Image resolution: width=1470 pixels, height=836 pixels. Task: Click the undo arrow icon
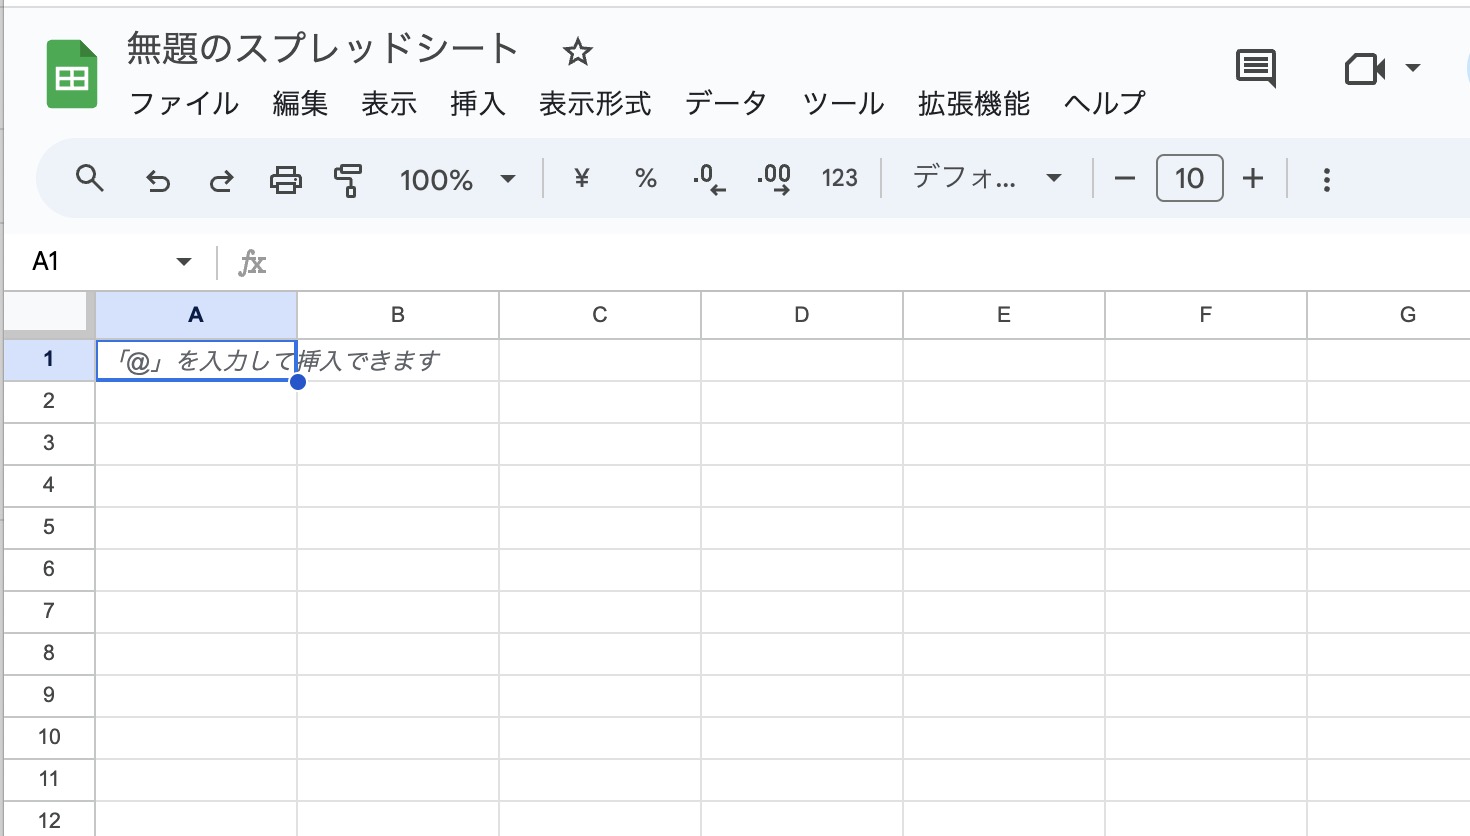(x=158, y=180)
